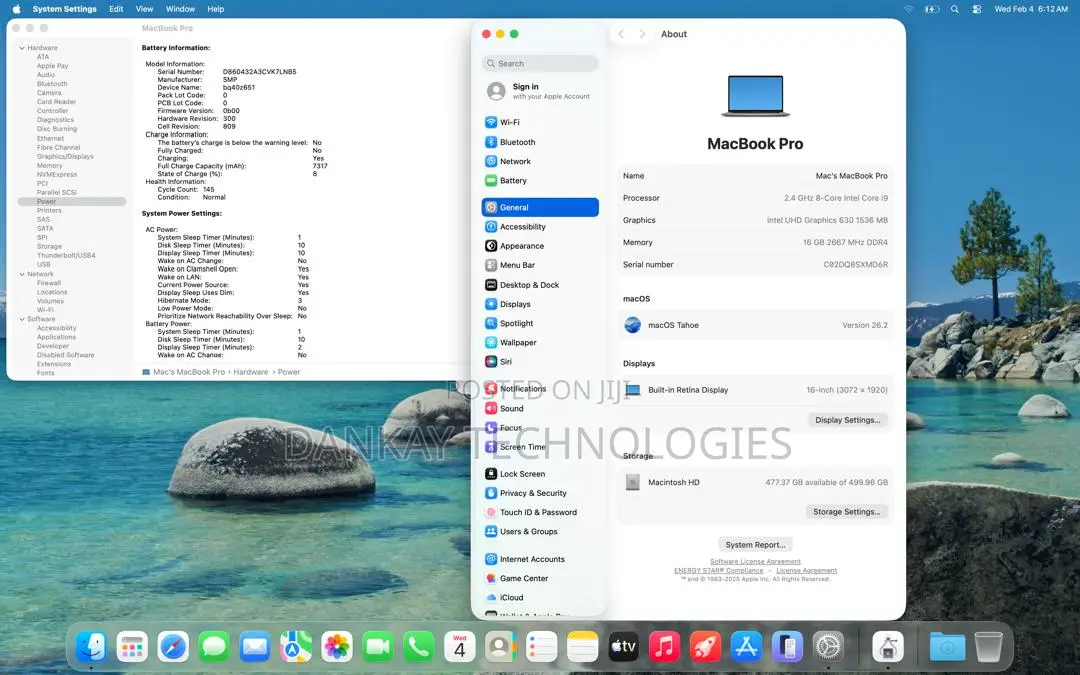1080x675 pixels.
Task: Open Apple TV app from the Dock
Action: [623, 647]
